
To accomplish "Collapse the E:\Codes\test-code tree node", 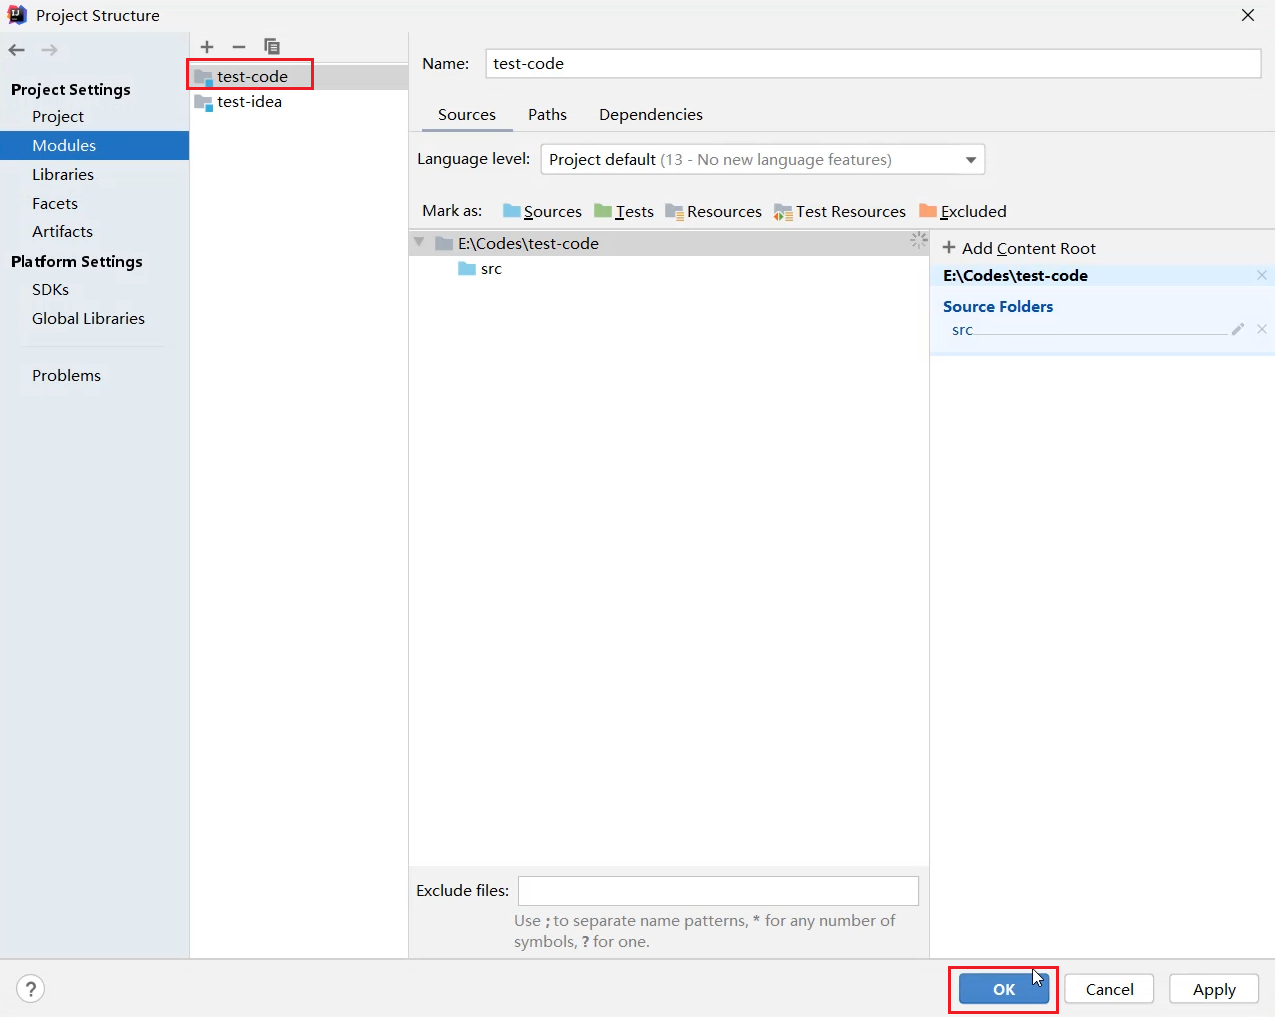I will 419,243.
